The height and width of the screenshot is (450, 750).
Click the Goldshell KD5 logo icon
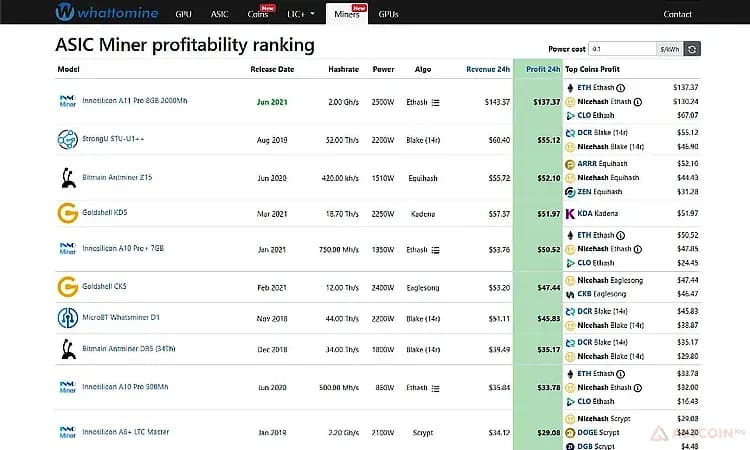[x=67, y=213]
